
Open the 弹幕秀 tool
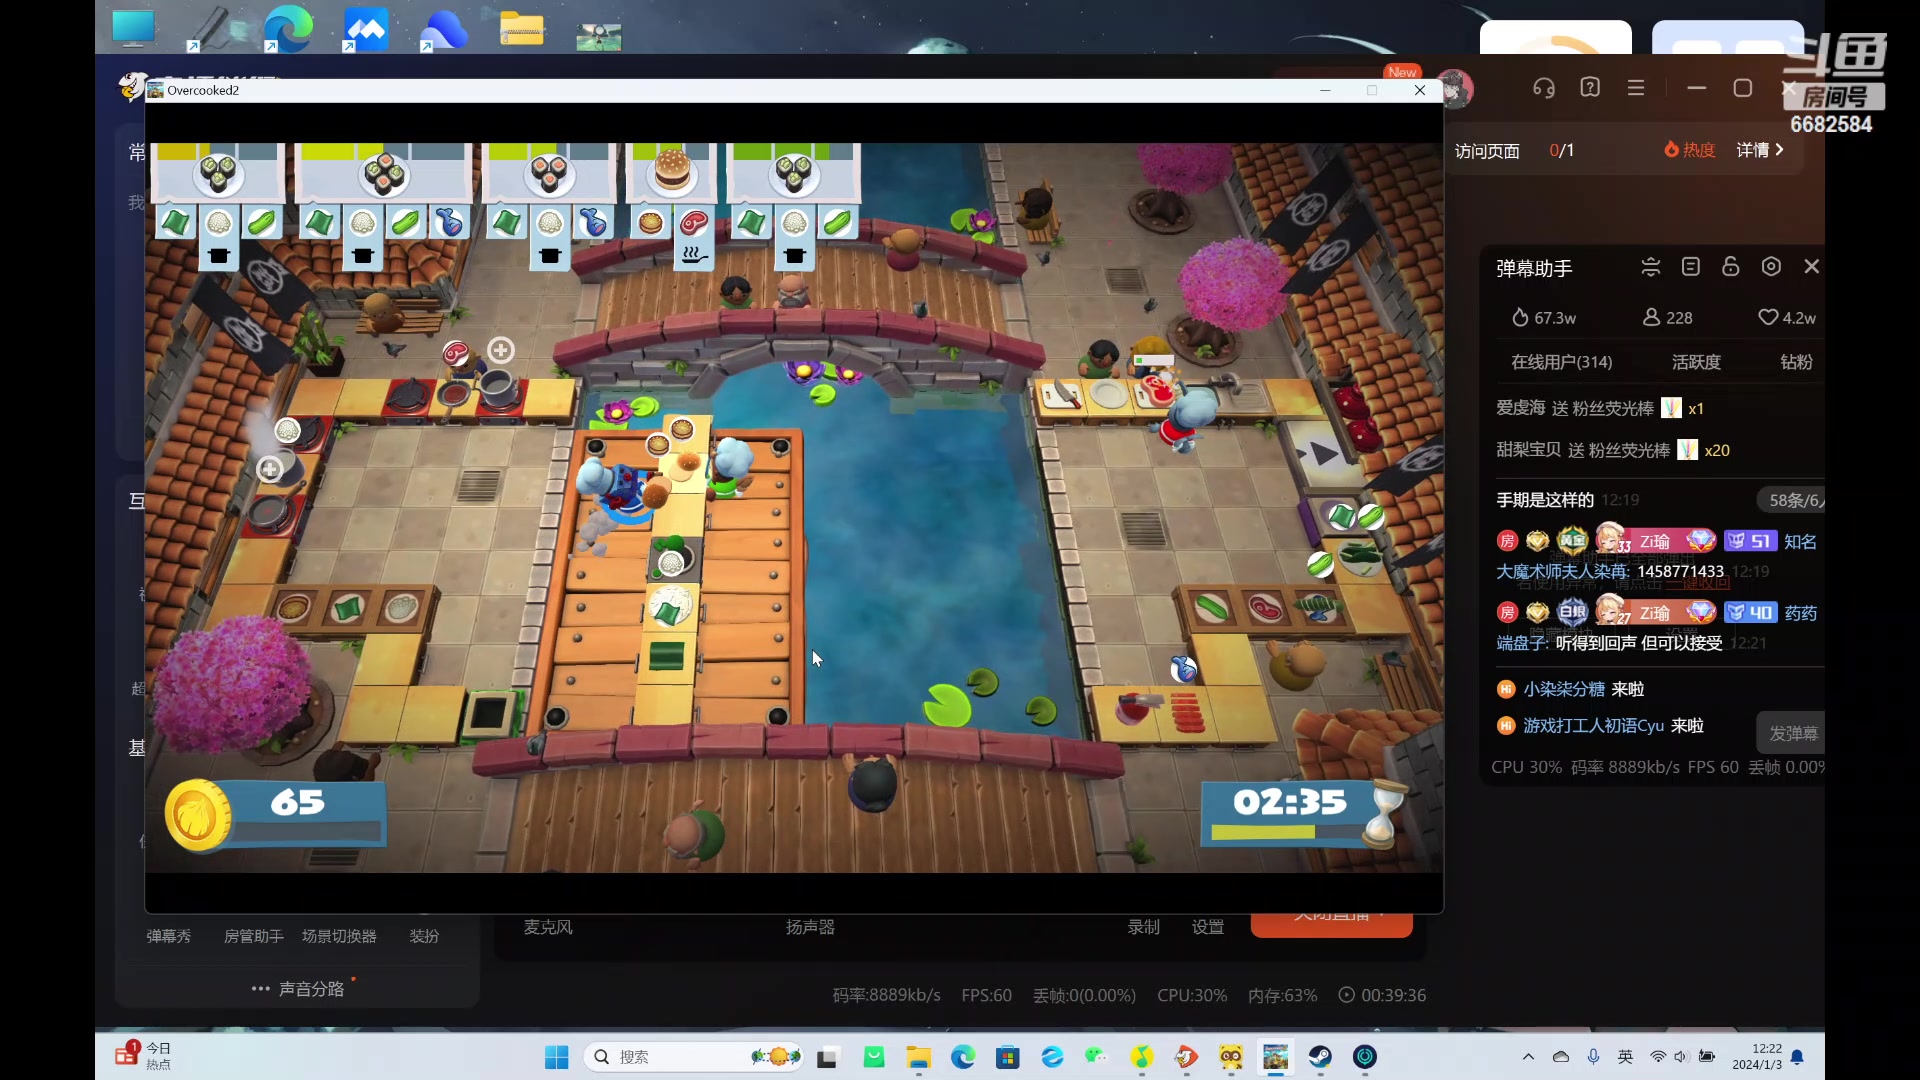pos(168,936)
